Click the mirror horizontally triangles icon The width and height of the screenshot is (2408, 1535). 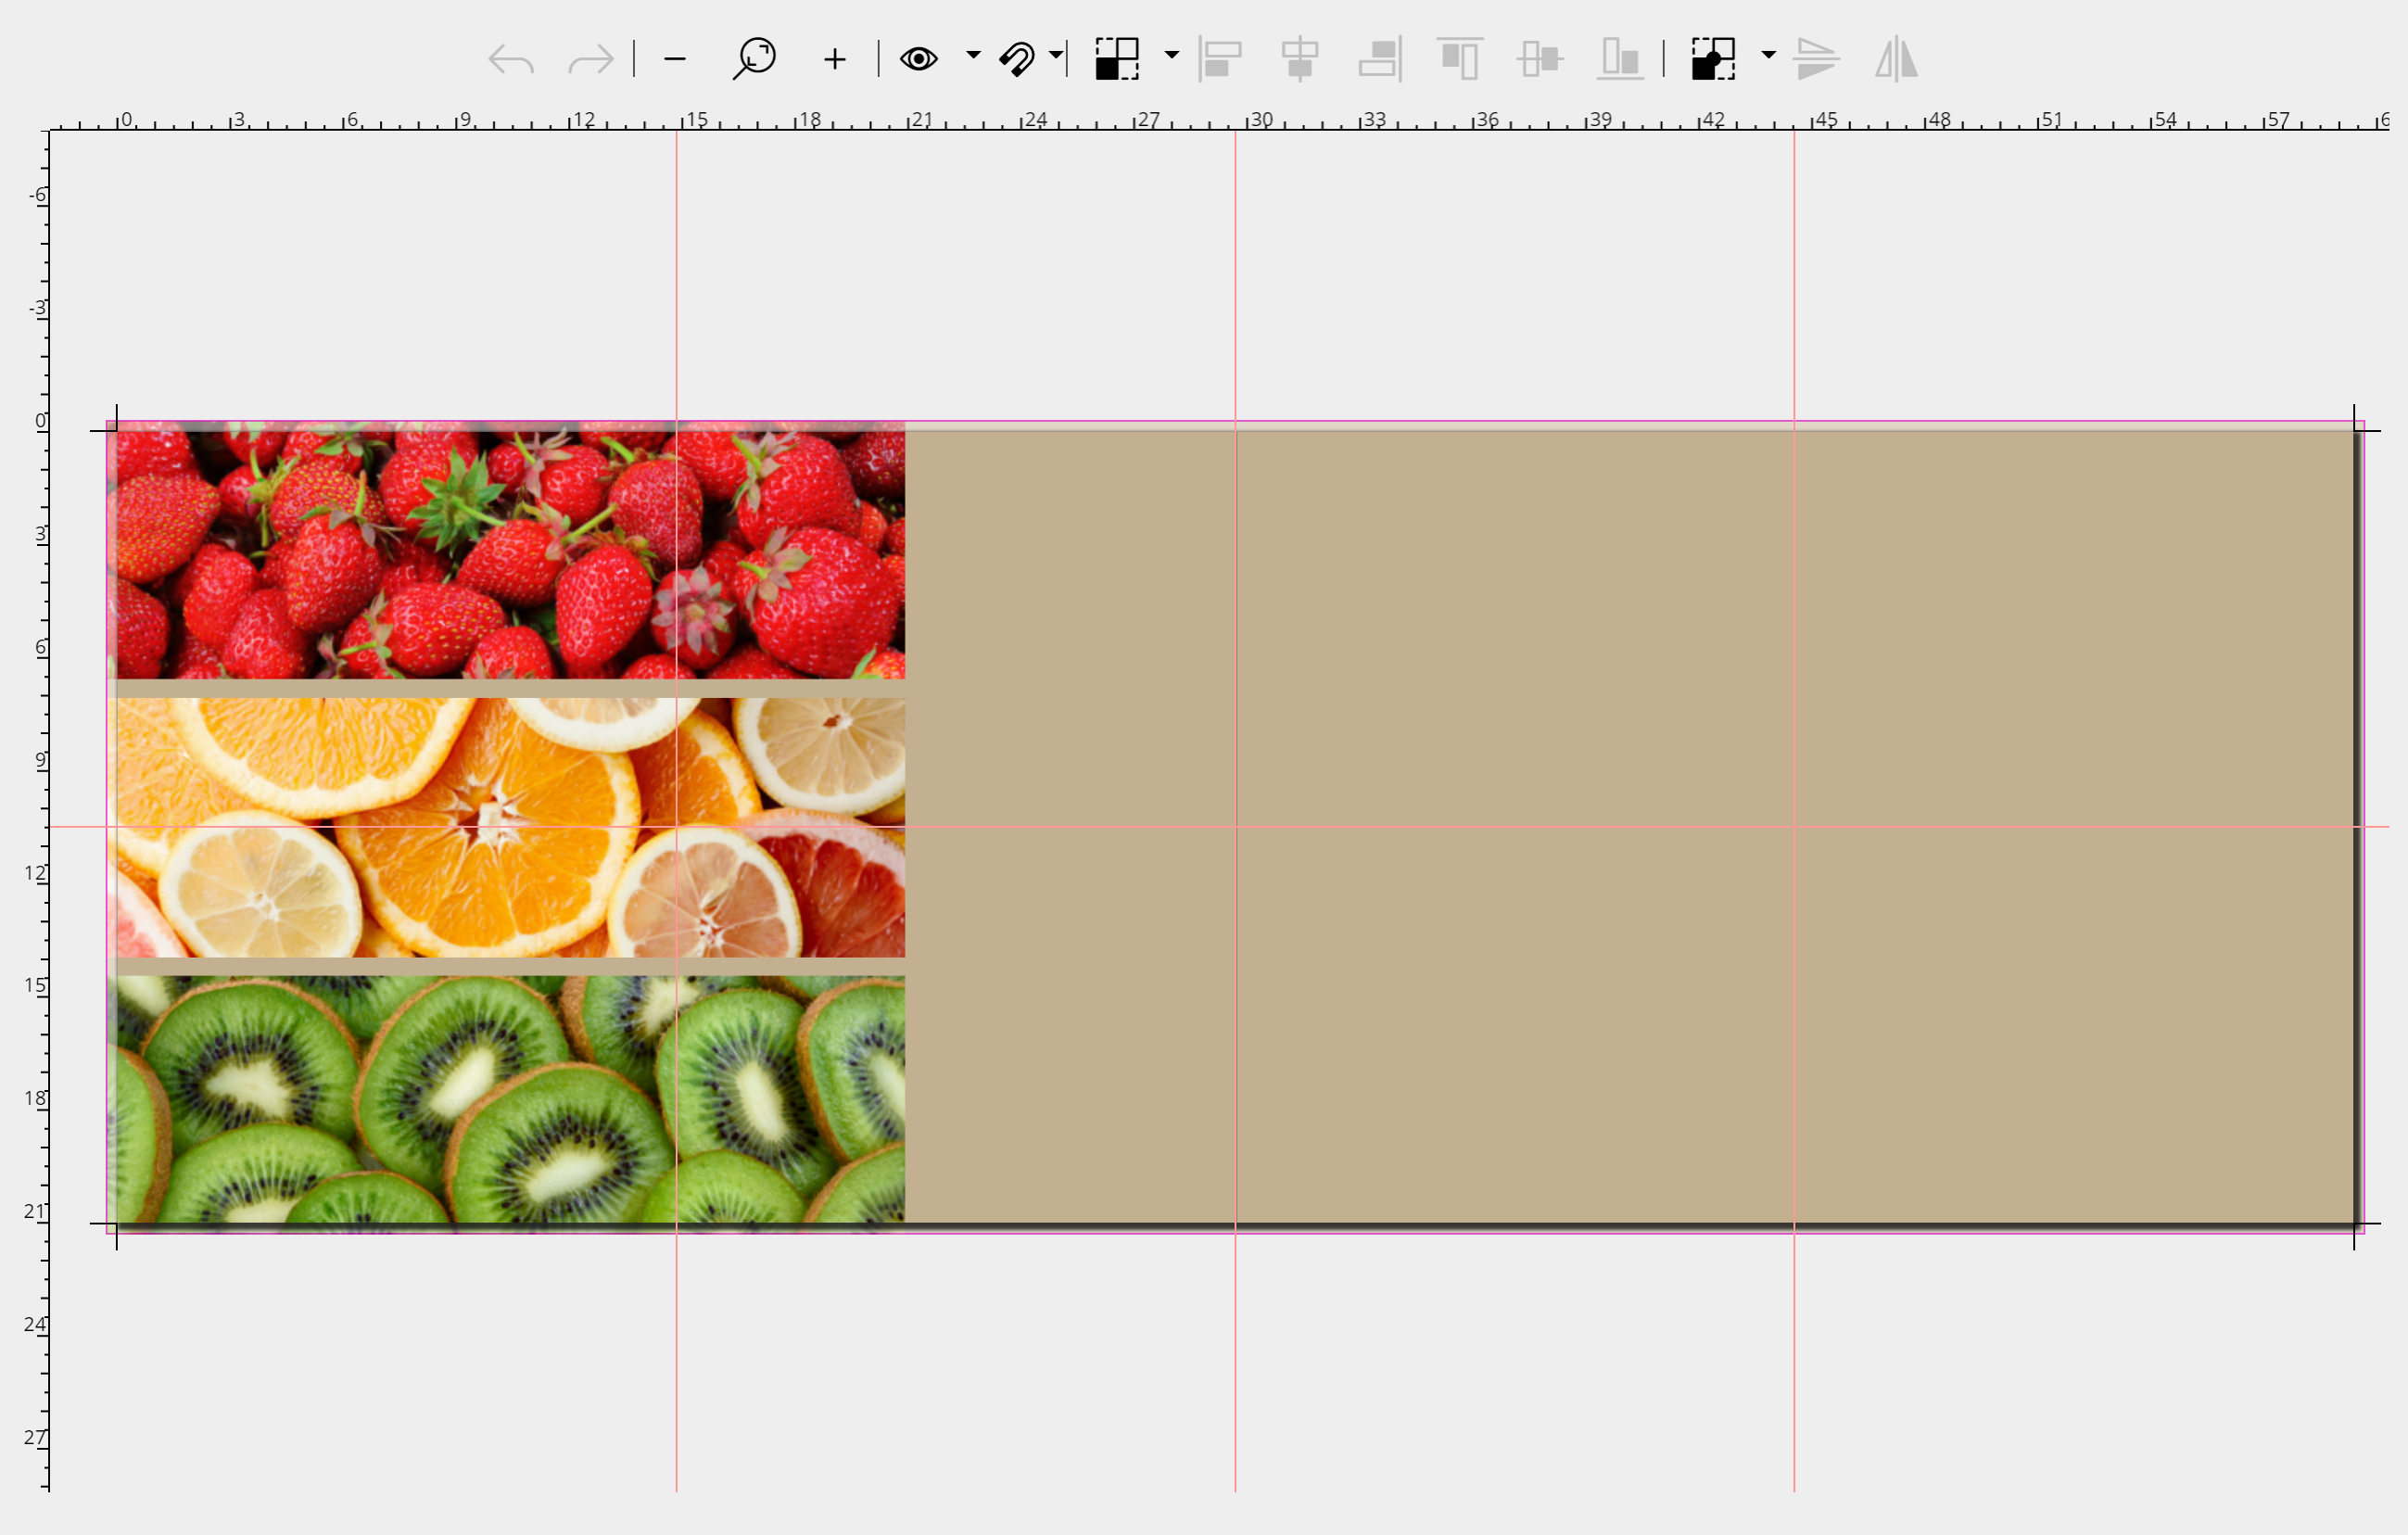click(1896, 60)
